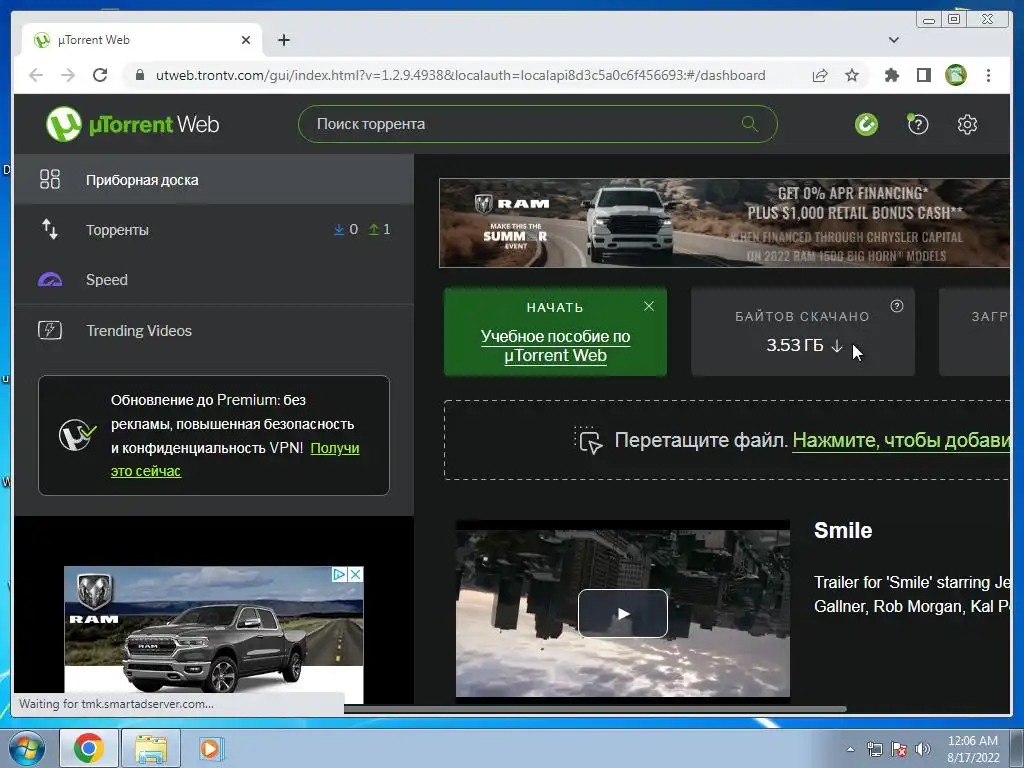Click the Premium µTorrent checkmark icon
This screenshot has height=768, width=1024.
tap(77, 435)
